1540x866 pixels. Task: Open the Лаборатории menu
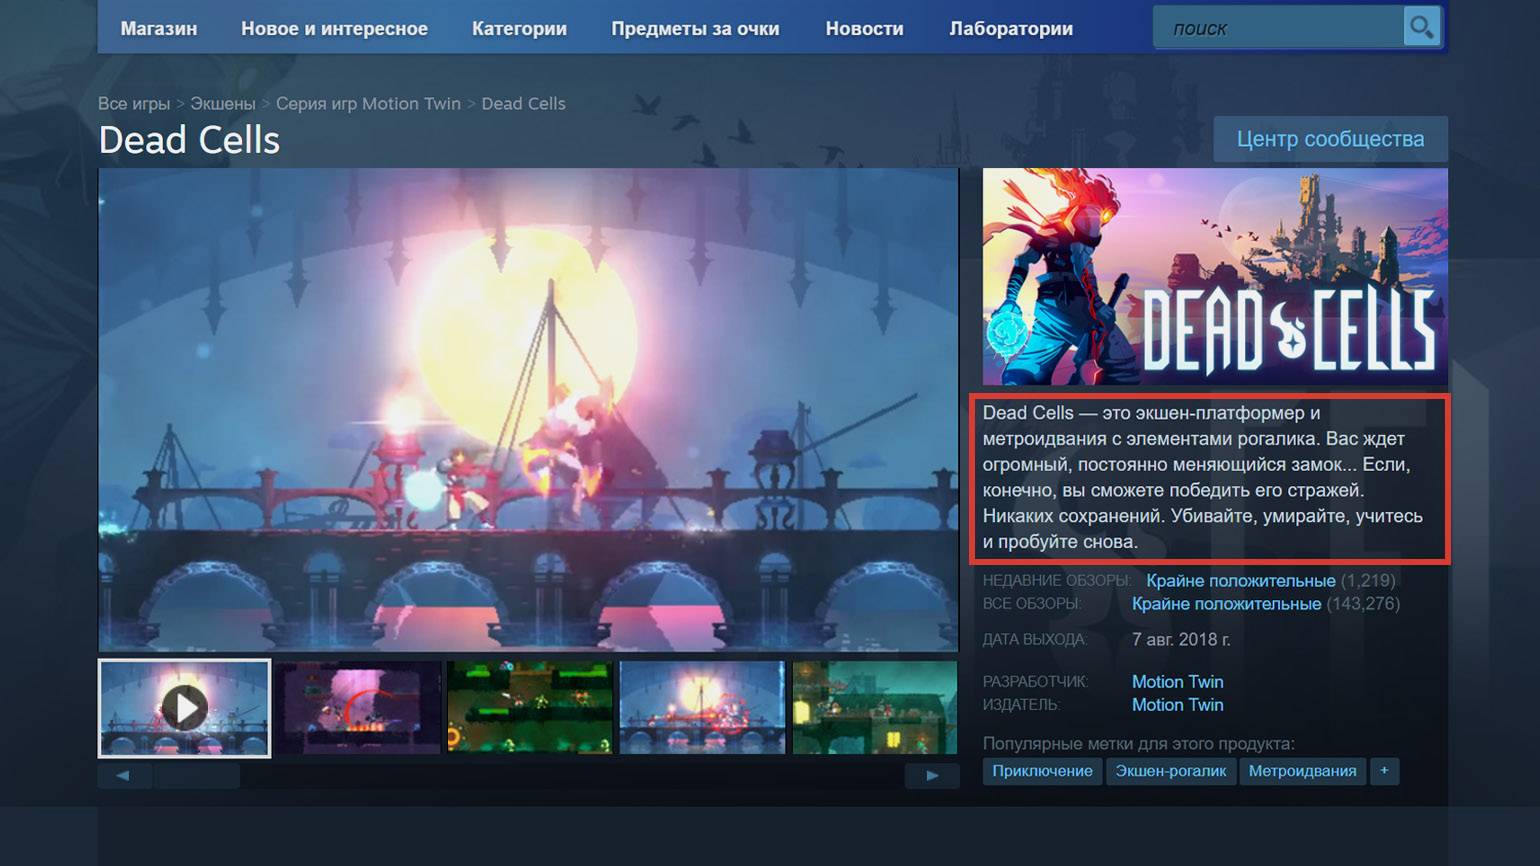pos(1011,29)
